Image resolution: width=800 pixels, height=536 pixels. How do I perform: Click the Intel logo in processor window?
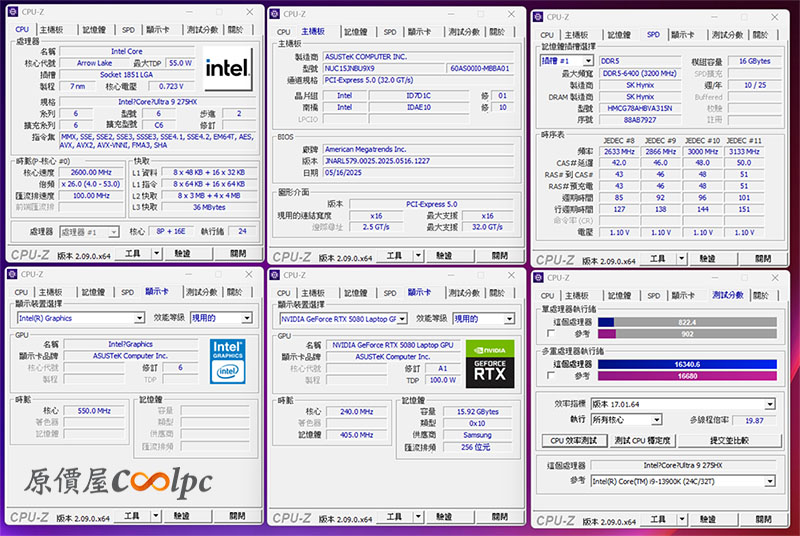[x=227, y=68]
